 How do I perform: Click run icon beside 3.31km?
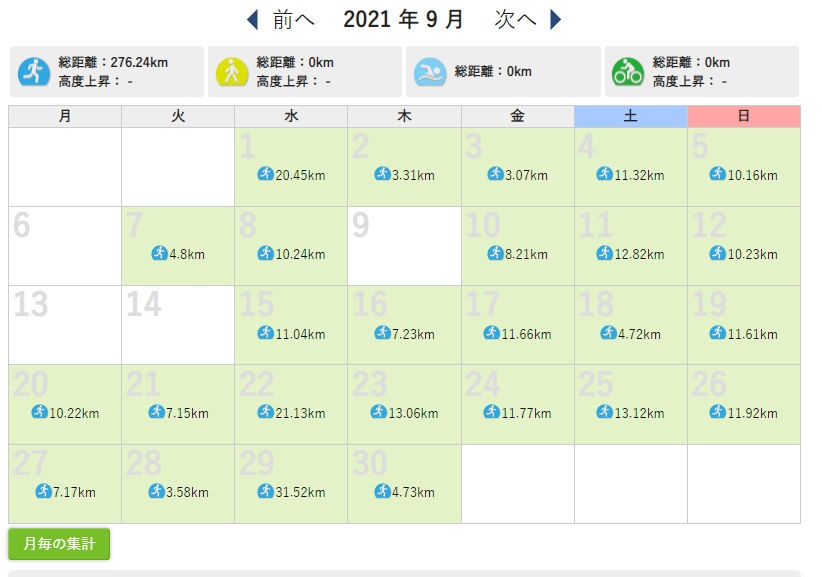(382, 173)
